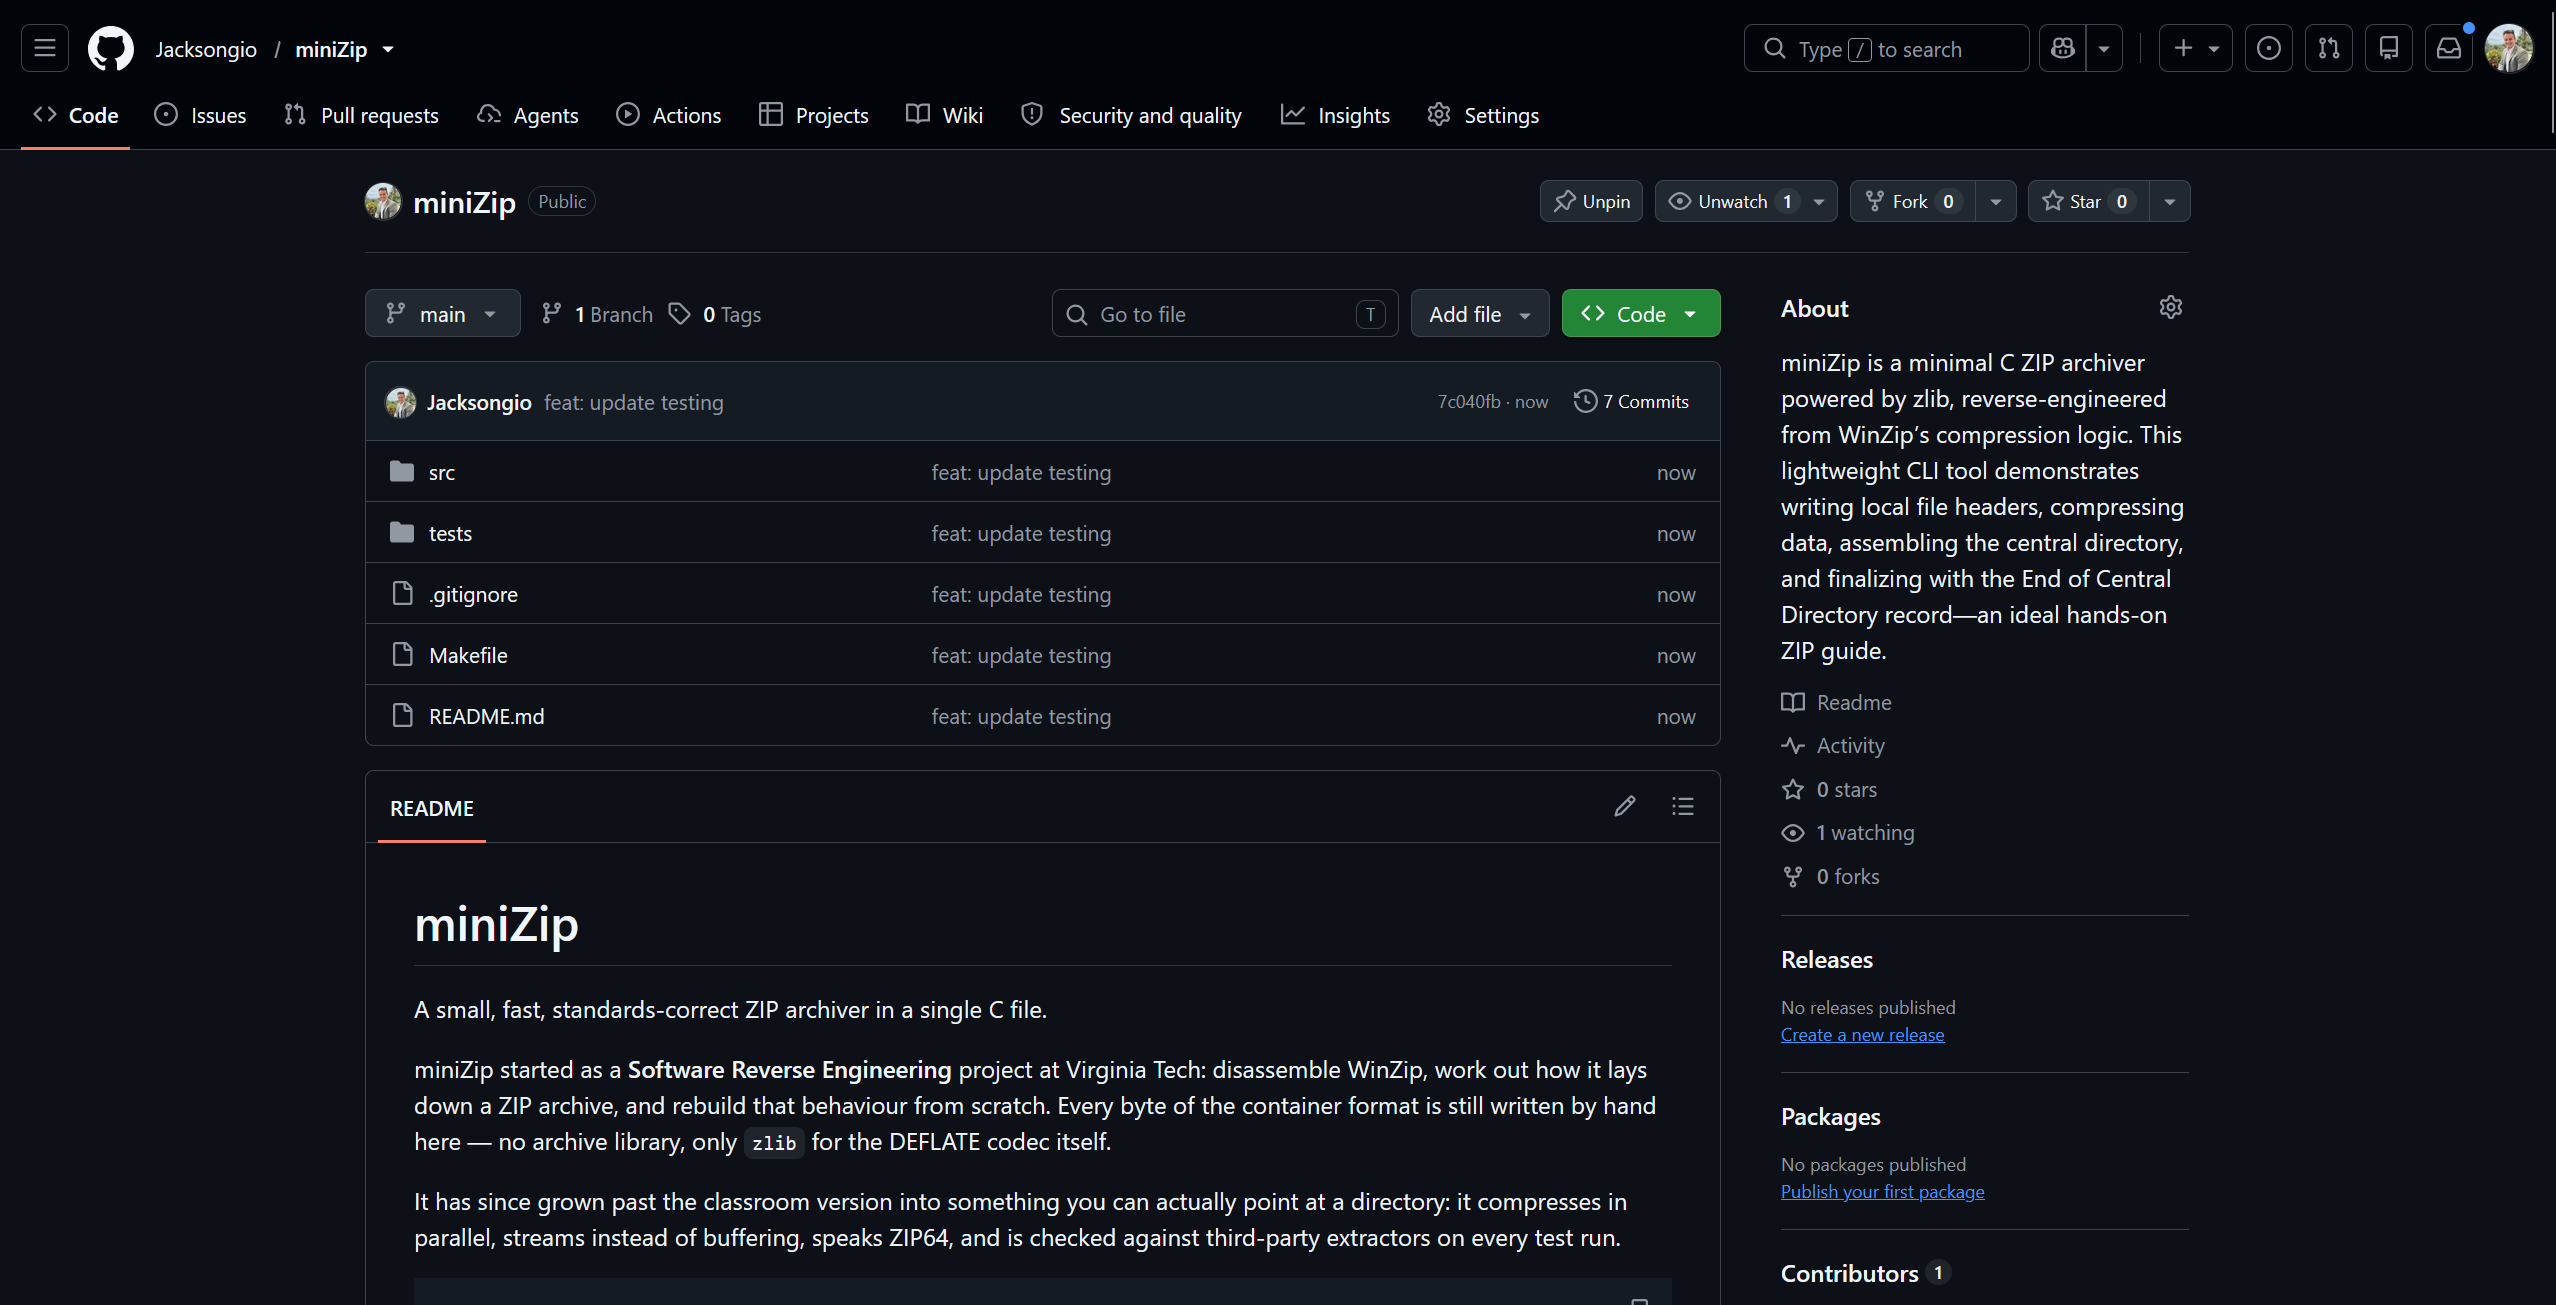Open the green Code clone dropdown

click(x=1641, y=314)
